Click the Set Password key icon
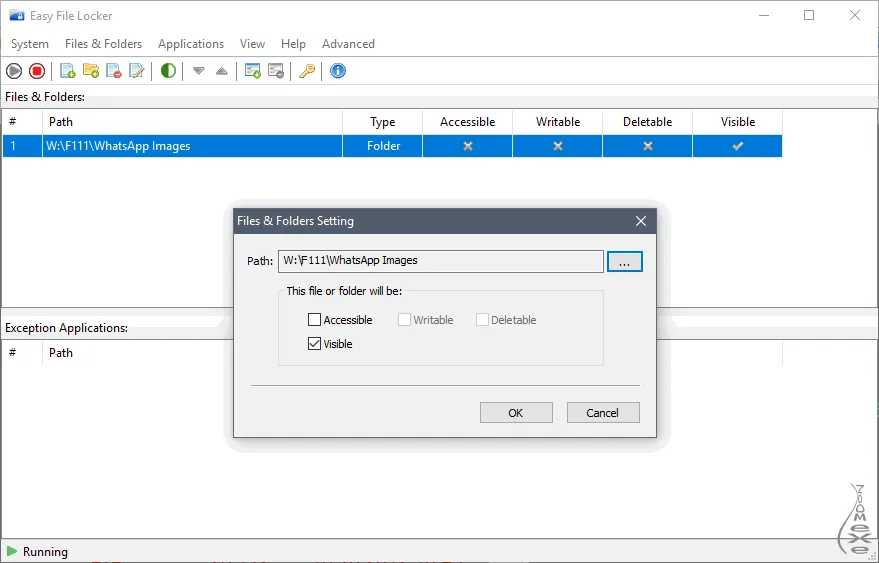The width and height of the screenshot is (879, 563). pyautogui.click(x=307, y=71)
